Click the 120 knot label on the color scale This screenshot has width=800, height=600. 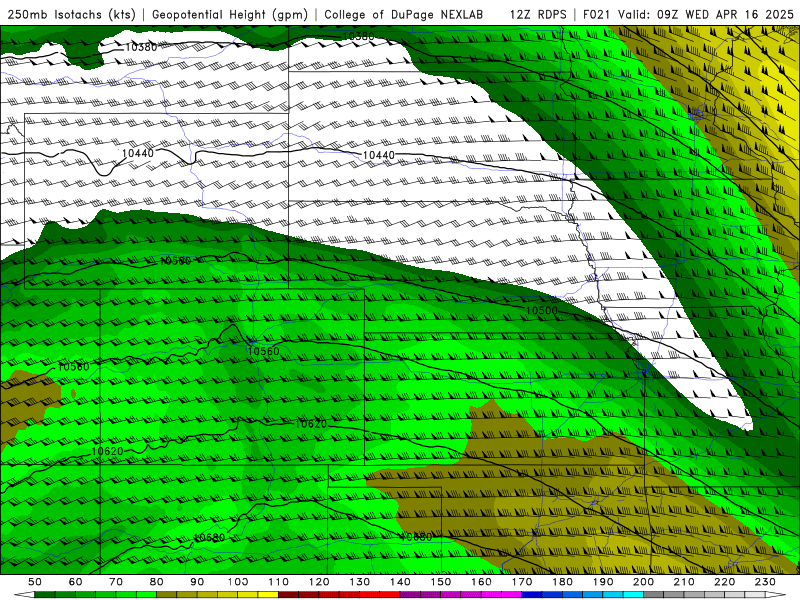[319, 582]
